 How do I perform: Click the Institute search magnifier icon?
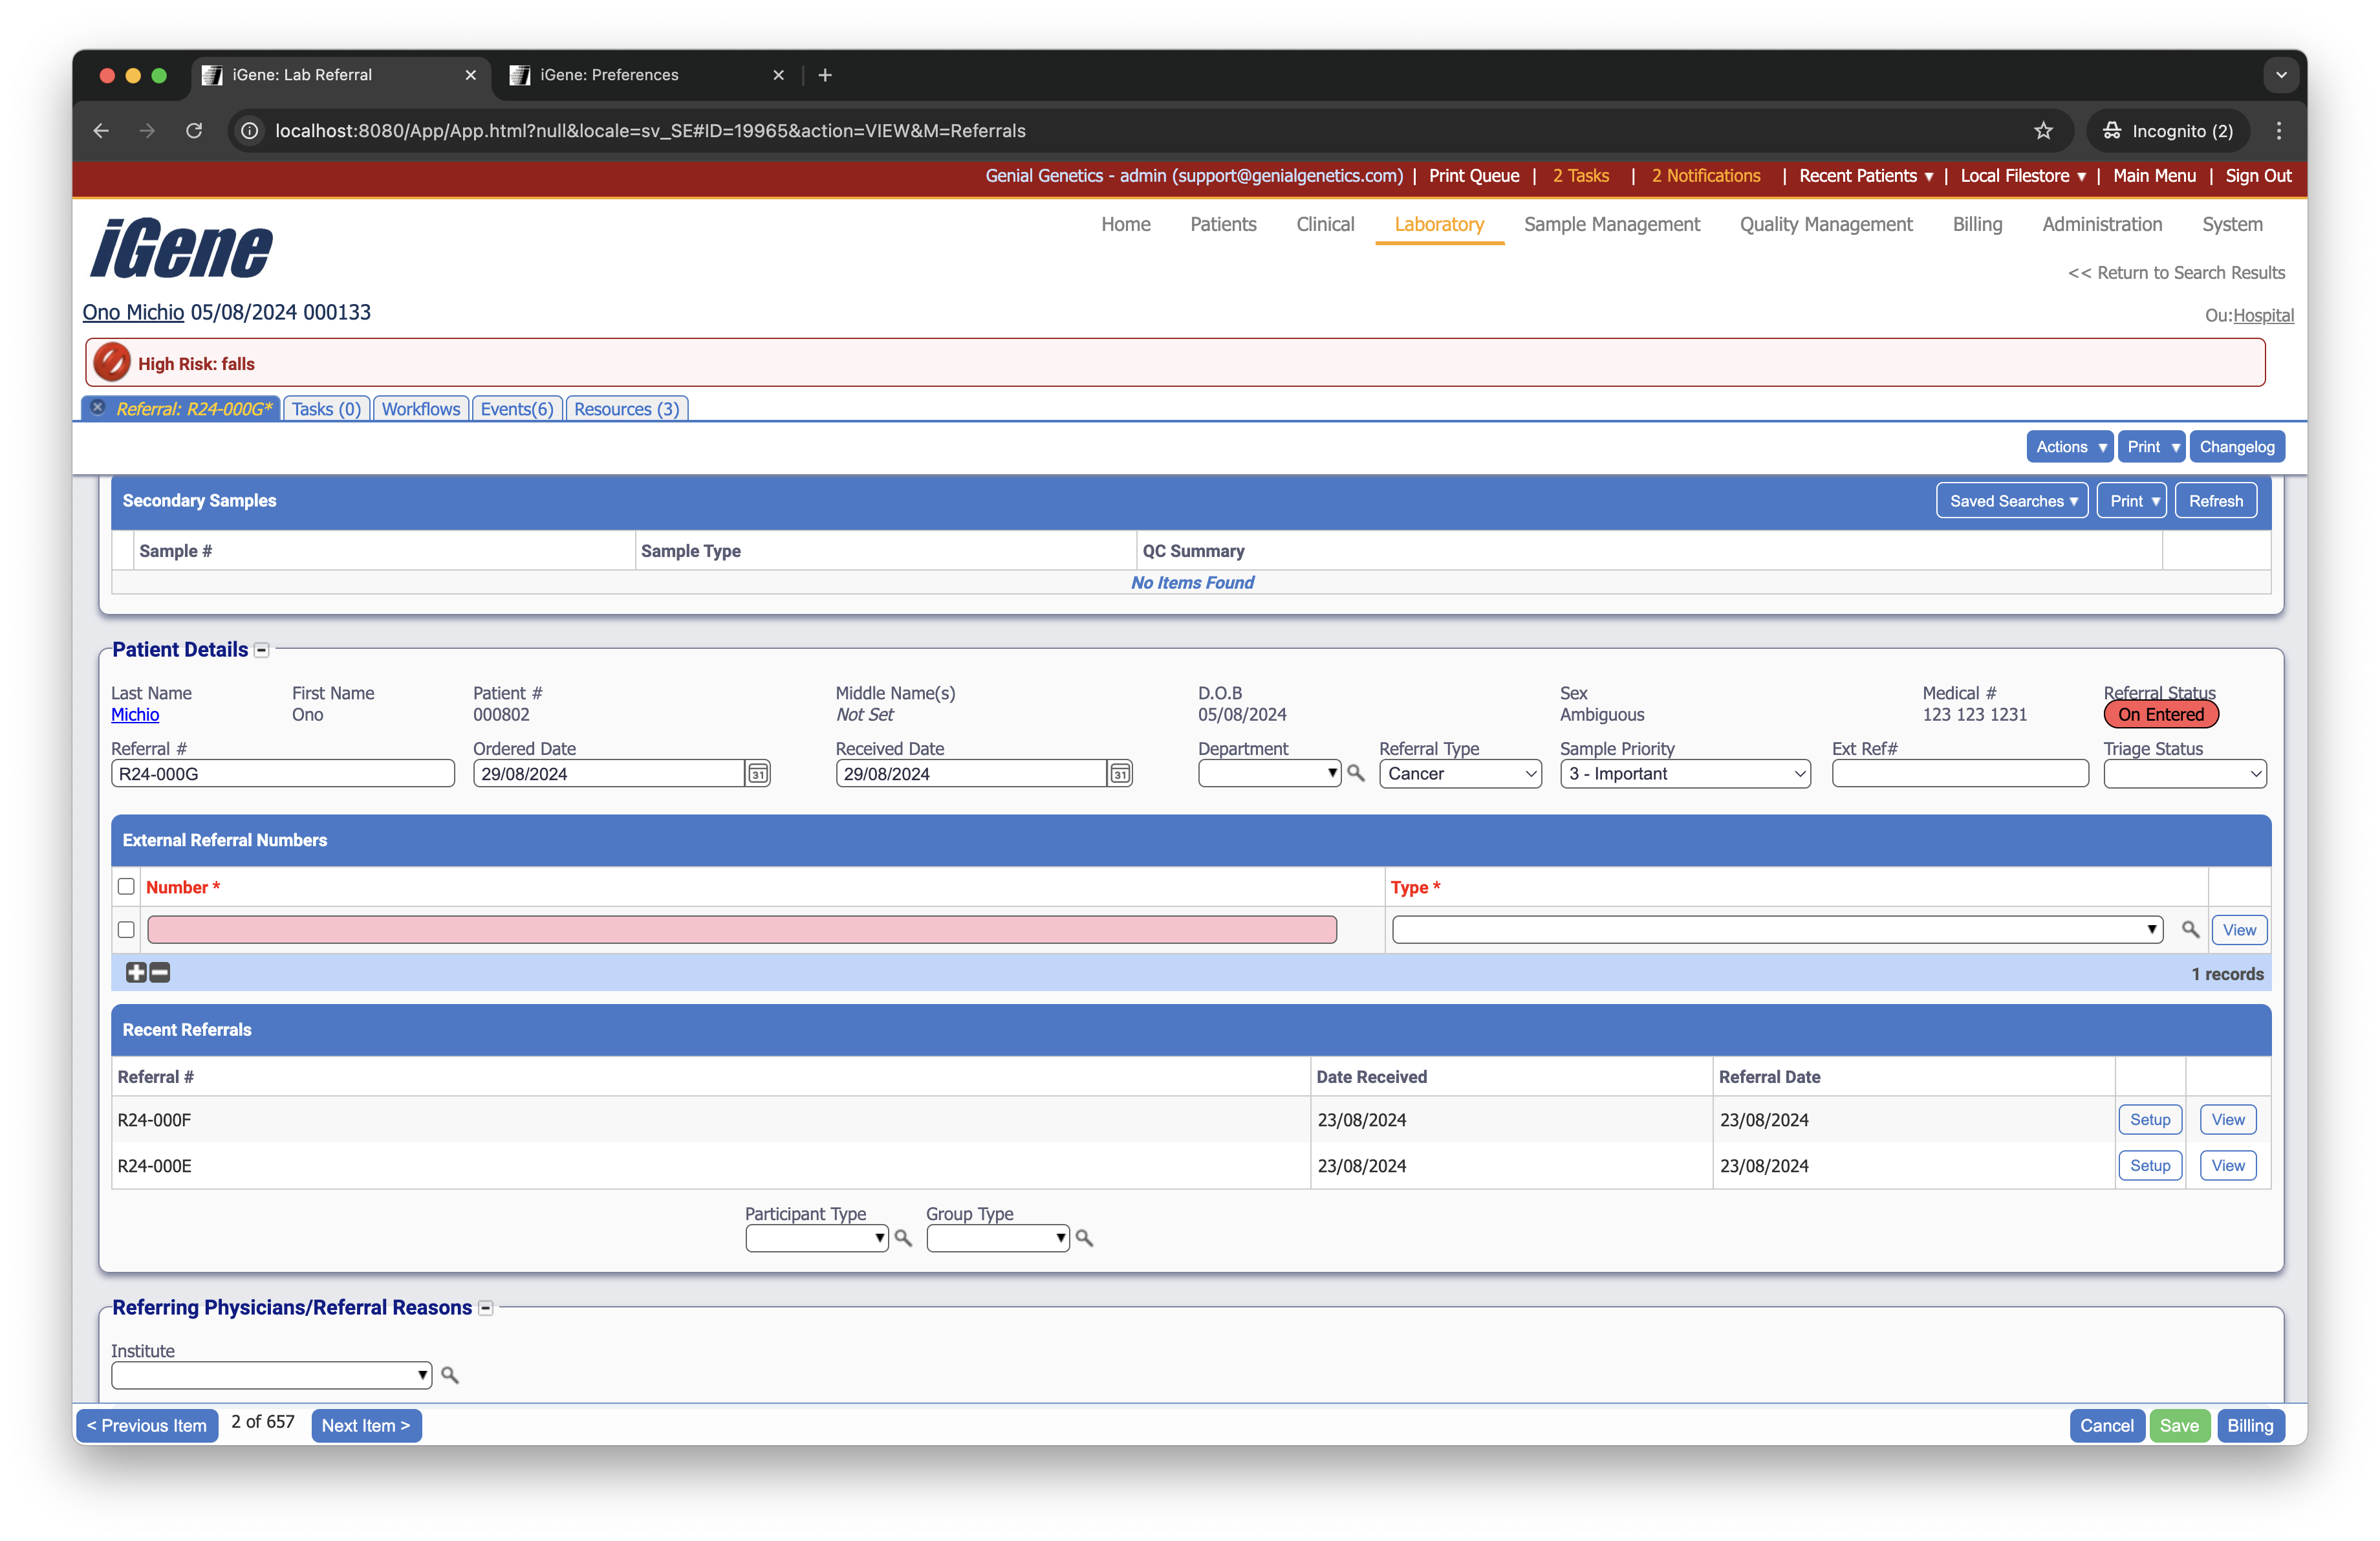point(450,1375)
